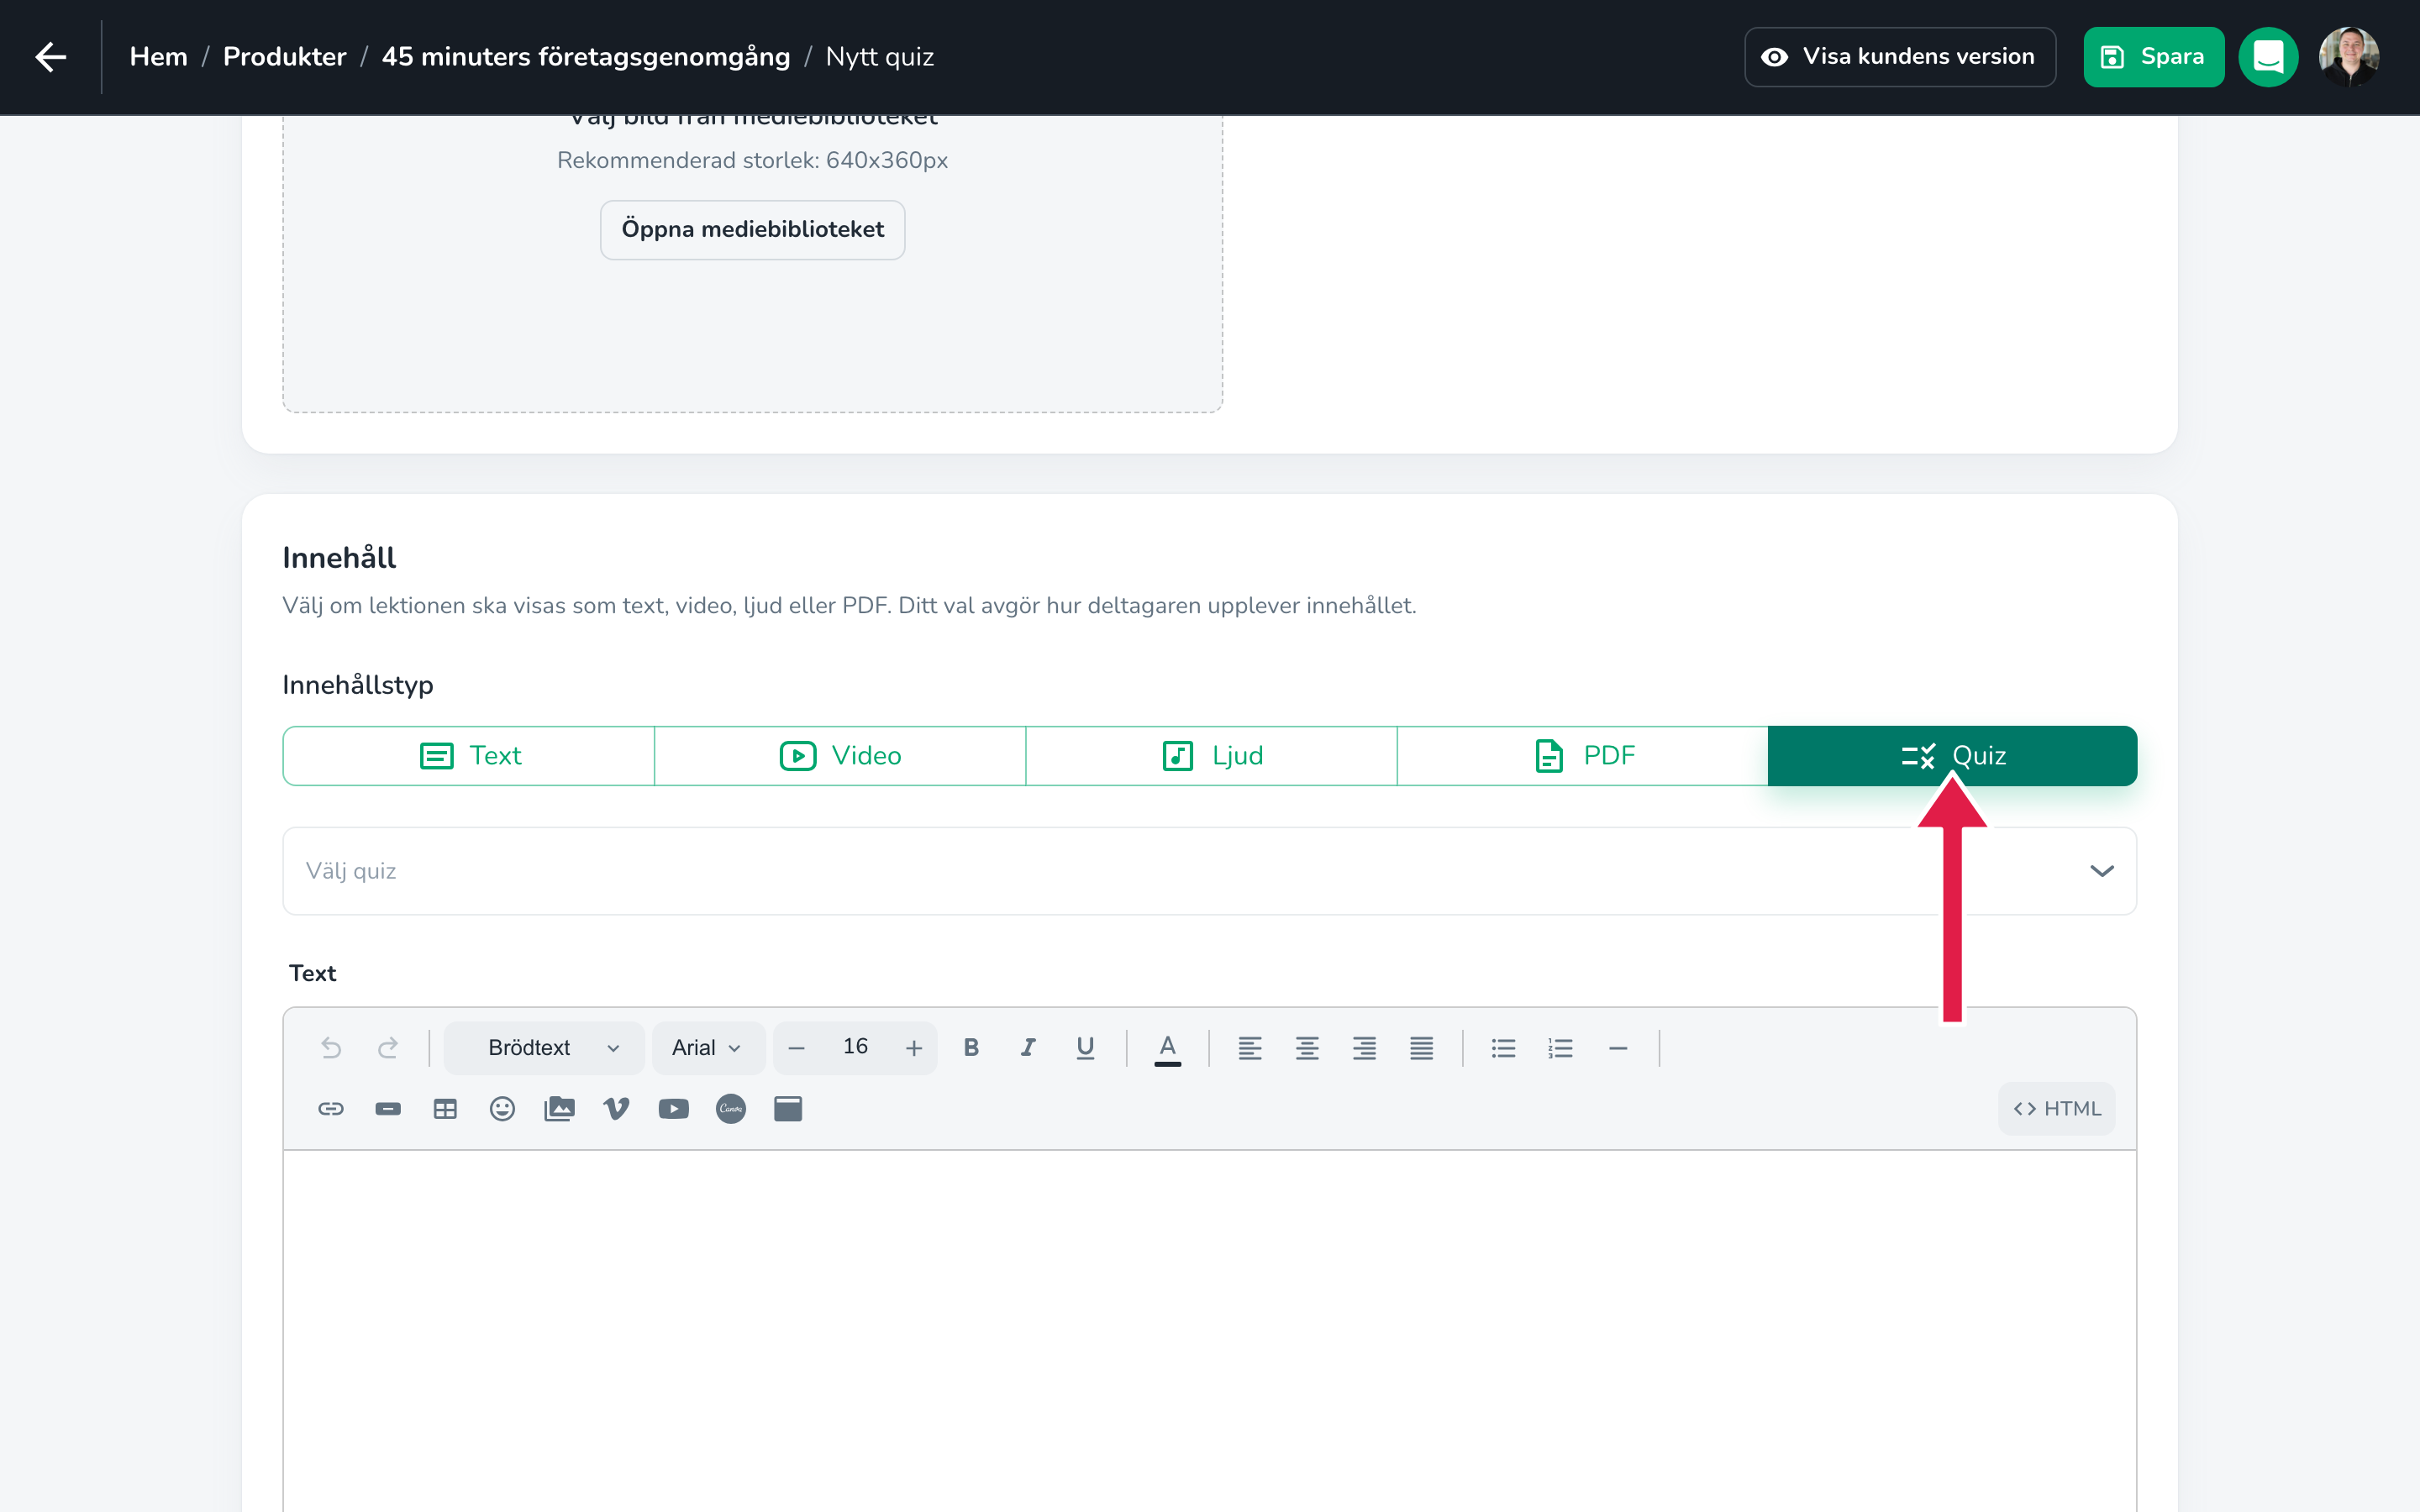Insert a Canva design
The height and width of the screenshot is (1512, 2420).
click(731, 1109)
